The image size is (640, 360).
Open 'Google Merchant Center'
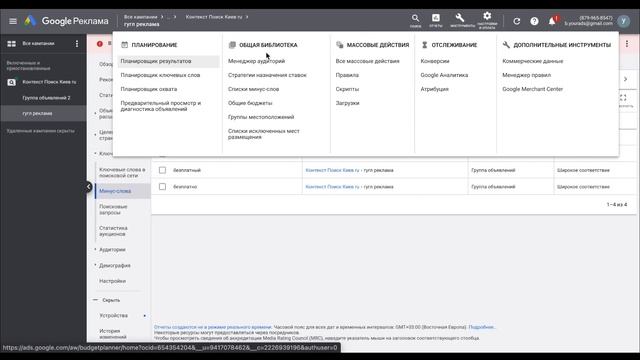(532, 89)
